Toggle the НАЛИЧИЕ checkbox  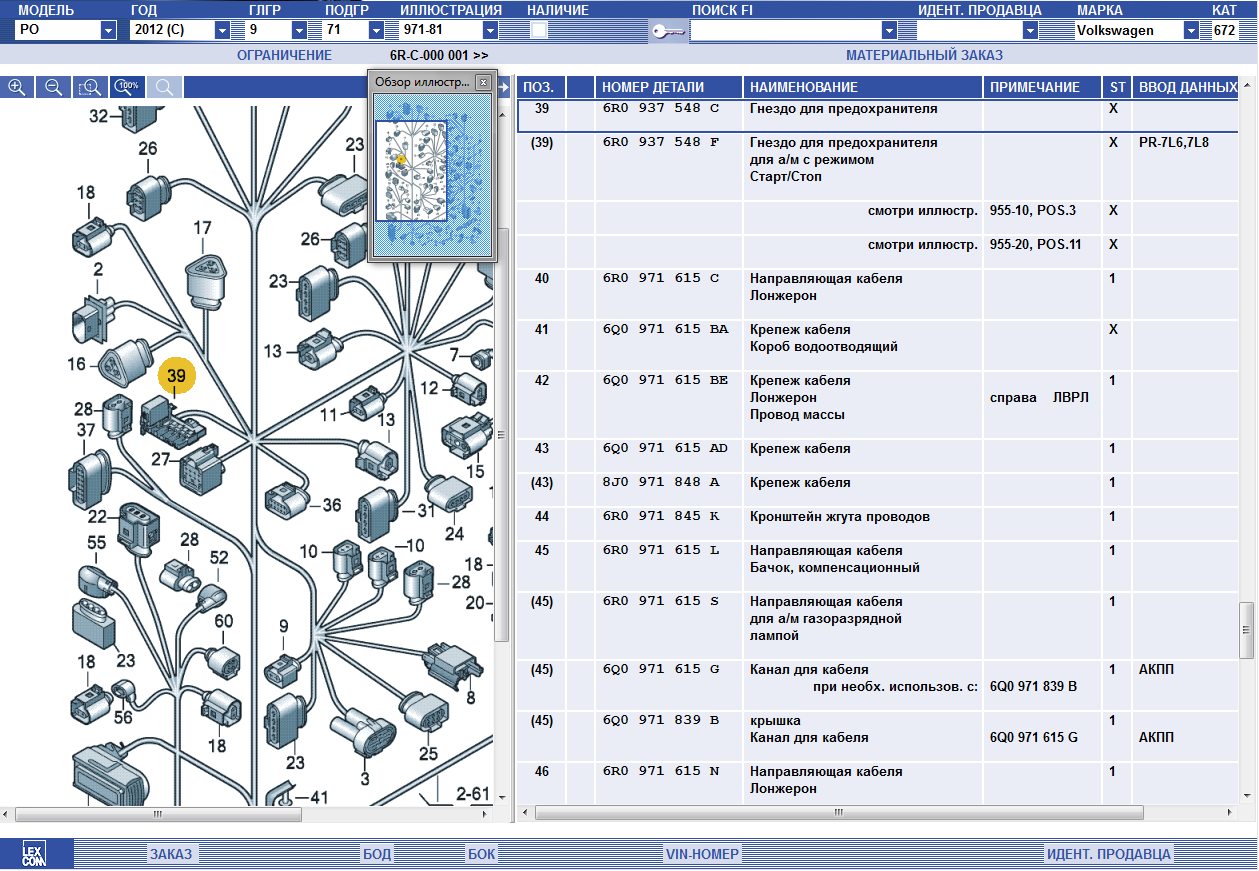click(x=538, y=31)
